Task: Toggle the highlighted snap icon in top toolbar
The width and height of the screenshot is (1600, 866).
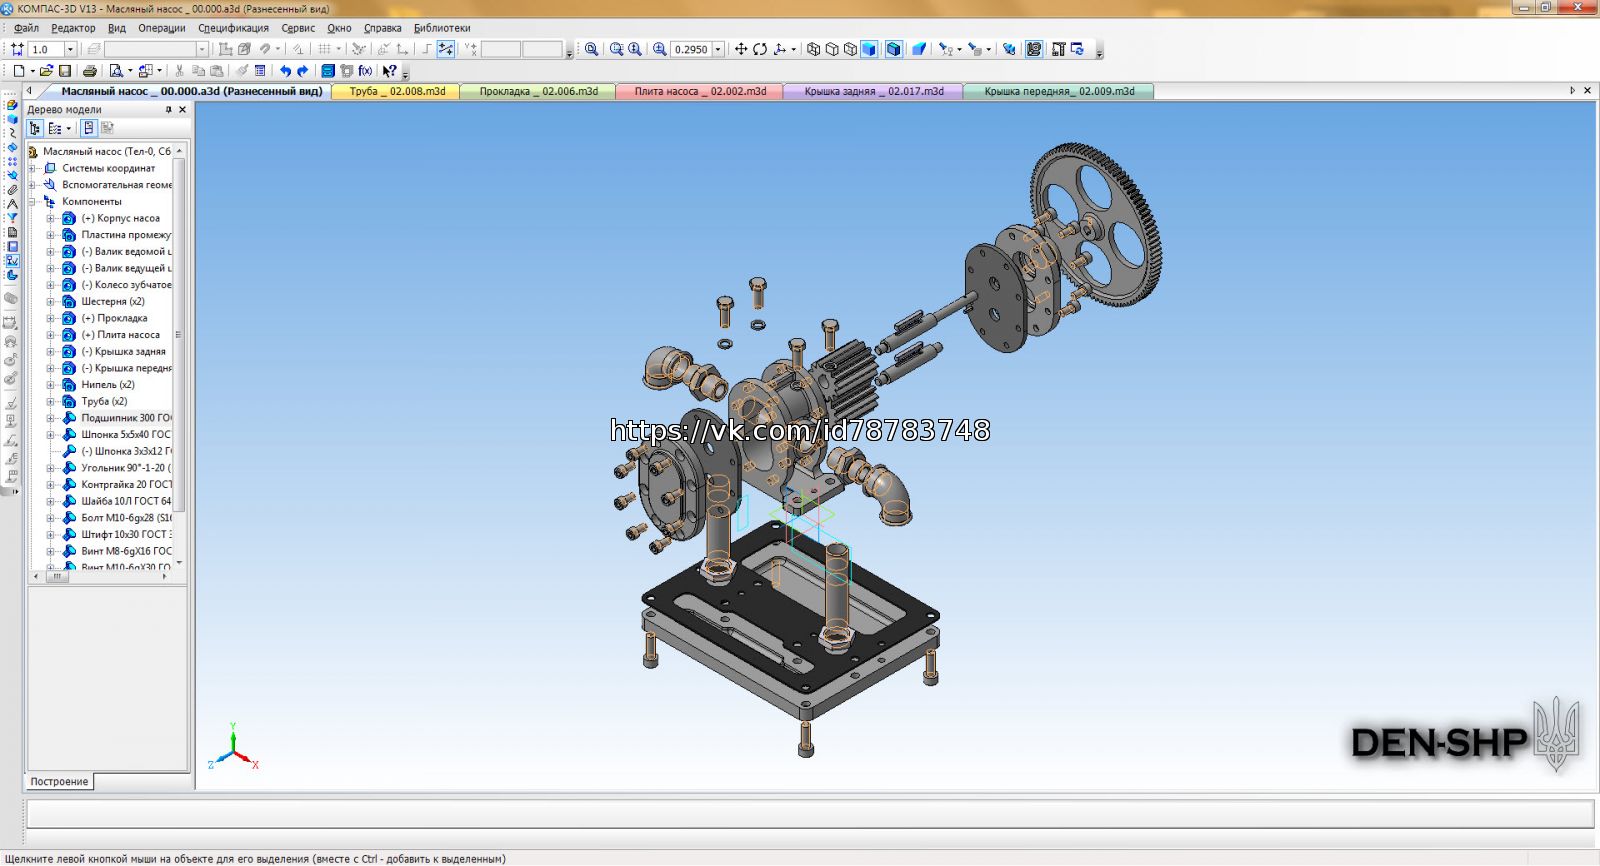Action: click(446, 49)
